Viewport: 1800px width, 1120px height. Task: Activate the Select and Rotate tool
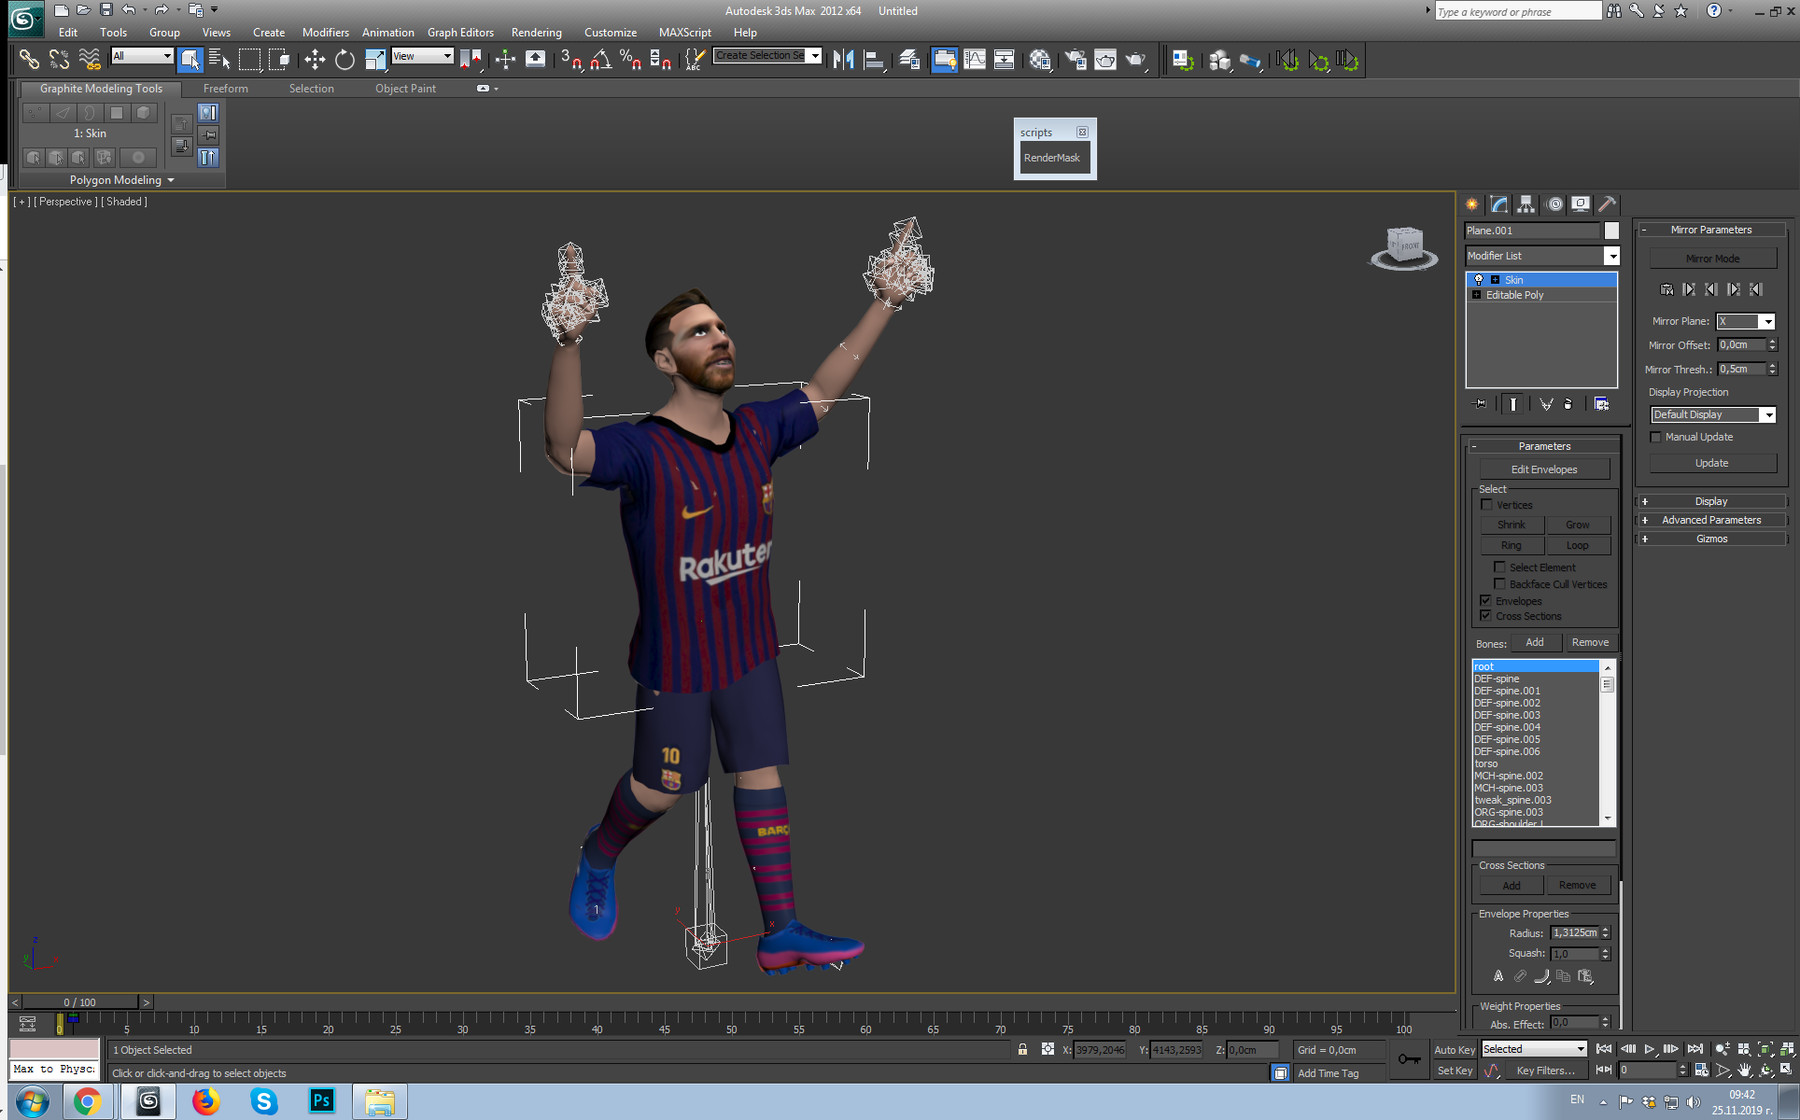point(345,60)
